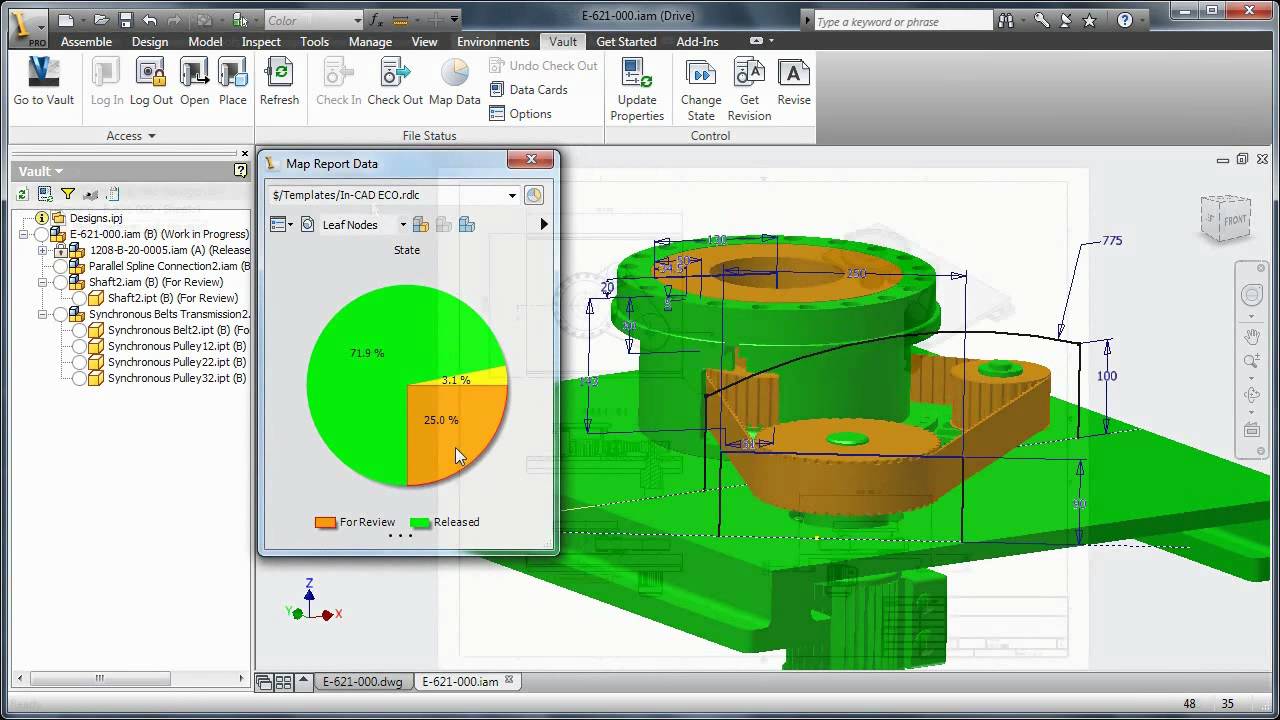Click the Open folder quick access icon
Image resolution: width=1280 pixels, height=720 pixels.
(x=101, y=19)
